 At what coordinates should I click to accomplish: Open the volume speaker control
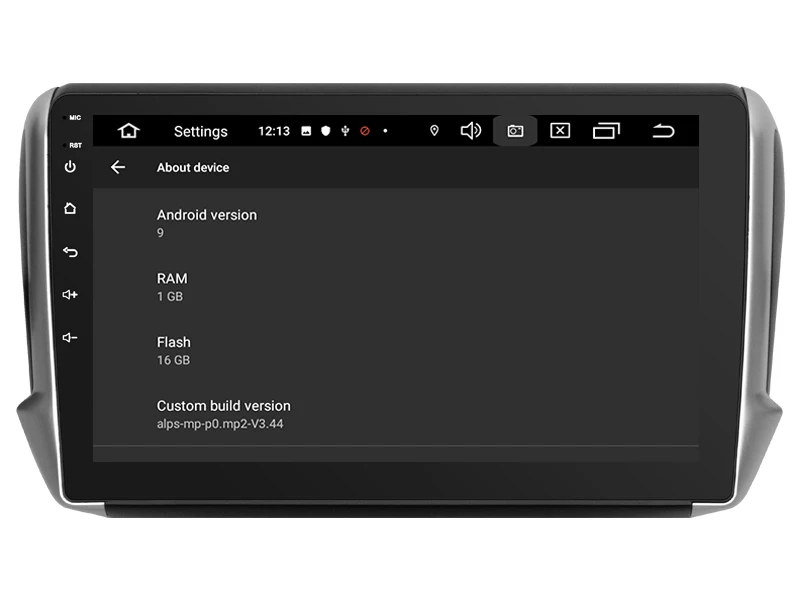(x=470, y=131)
